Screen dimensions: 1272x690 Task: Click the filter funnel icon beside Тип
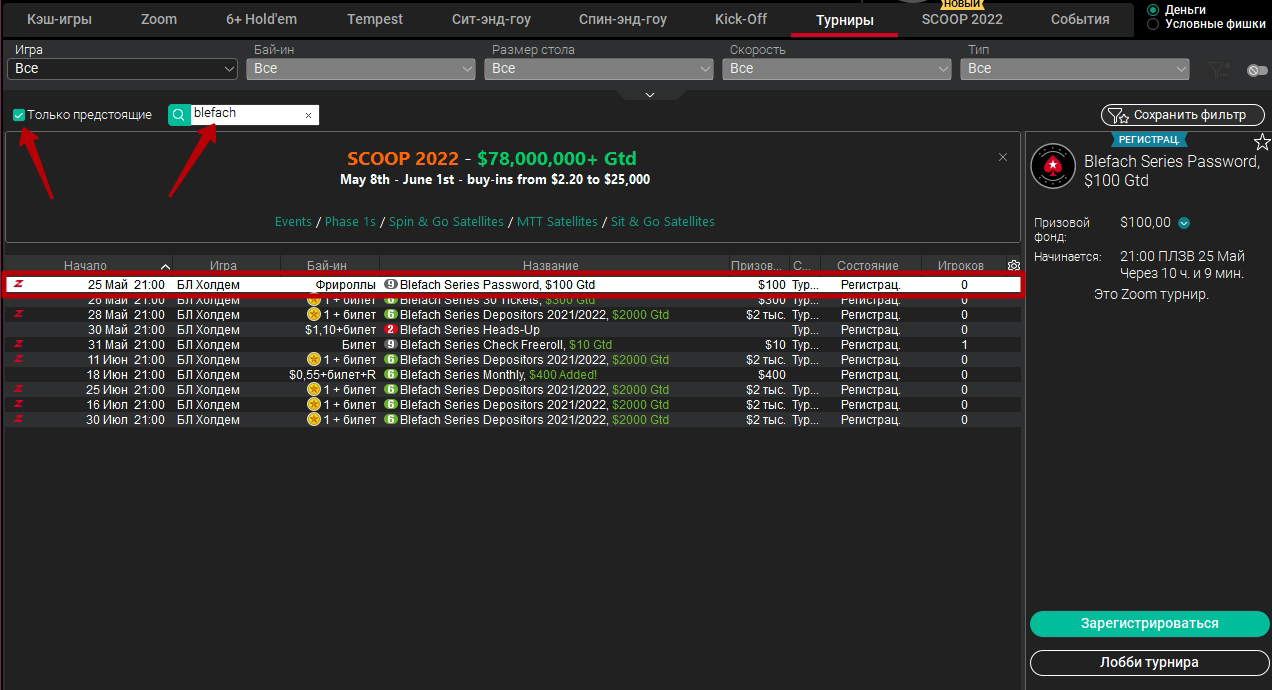click(x=1217, y=69)
